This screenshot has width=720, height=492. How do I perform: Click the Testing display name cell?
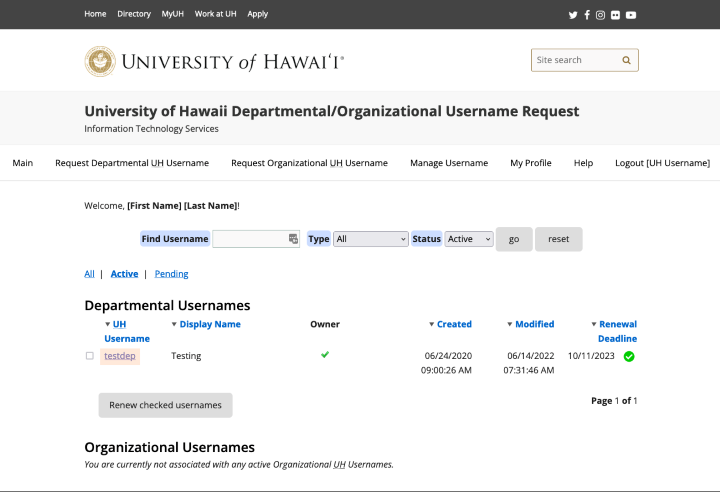[x=186, y=356]
